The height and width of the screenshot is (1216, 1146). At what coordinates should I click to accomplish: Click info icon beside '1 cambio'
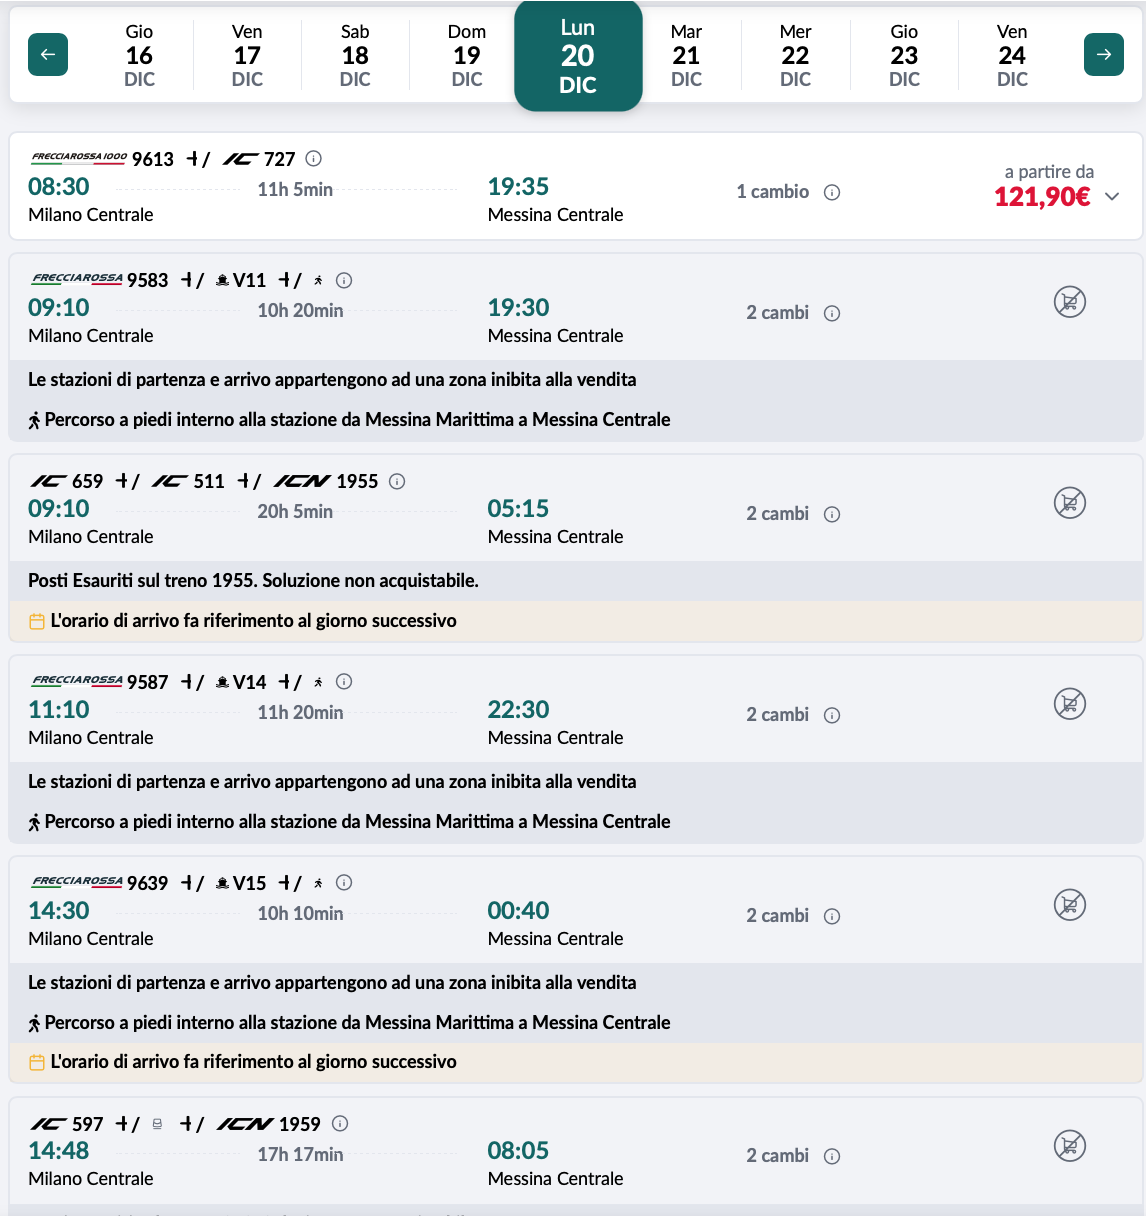832,192
